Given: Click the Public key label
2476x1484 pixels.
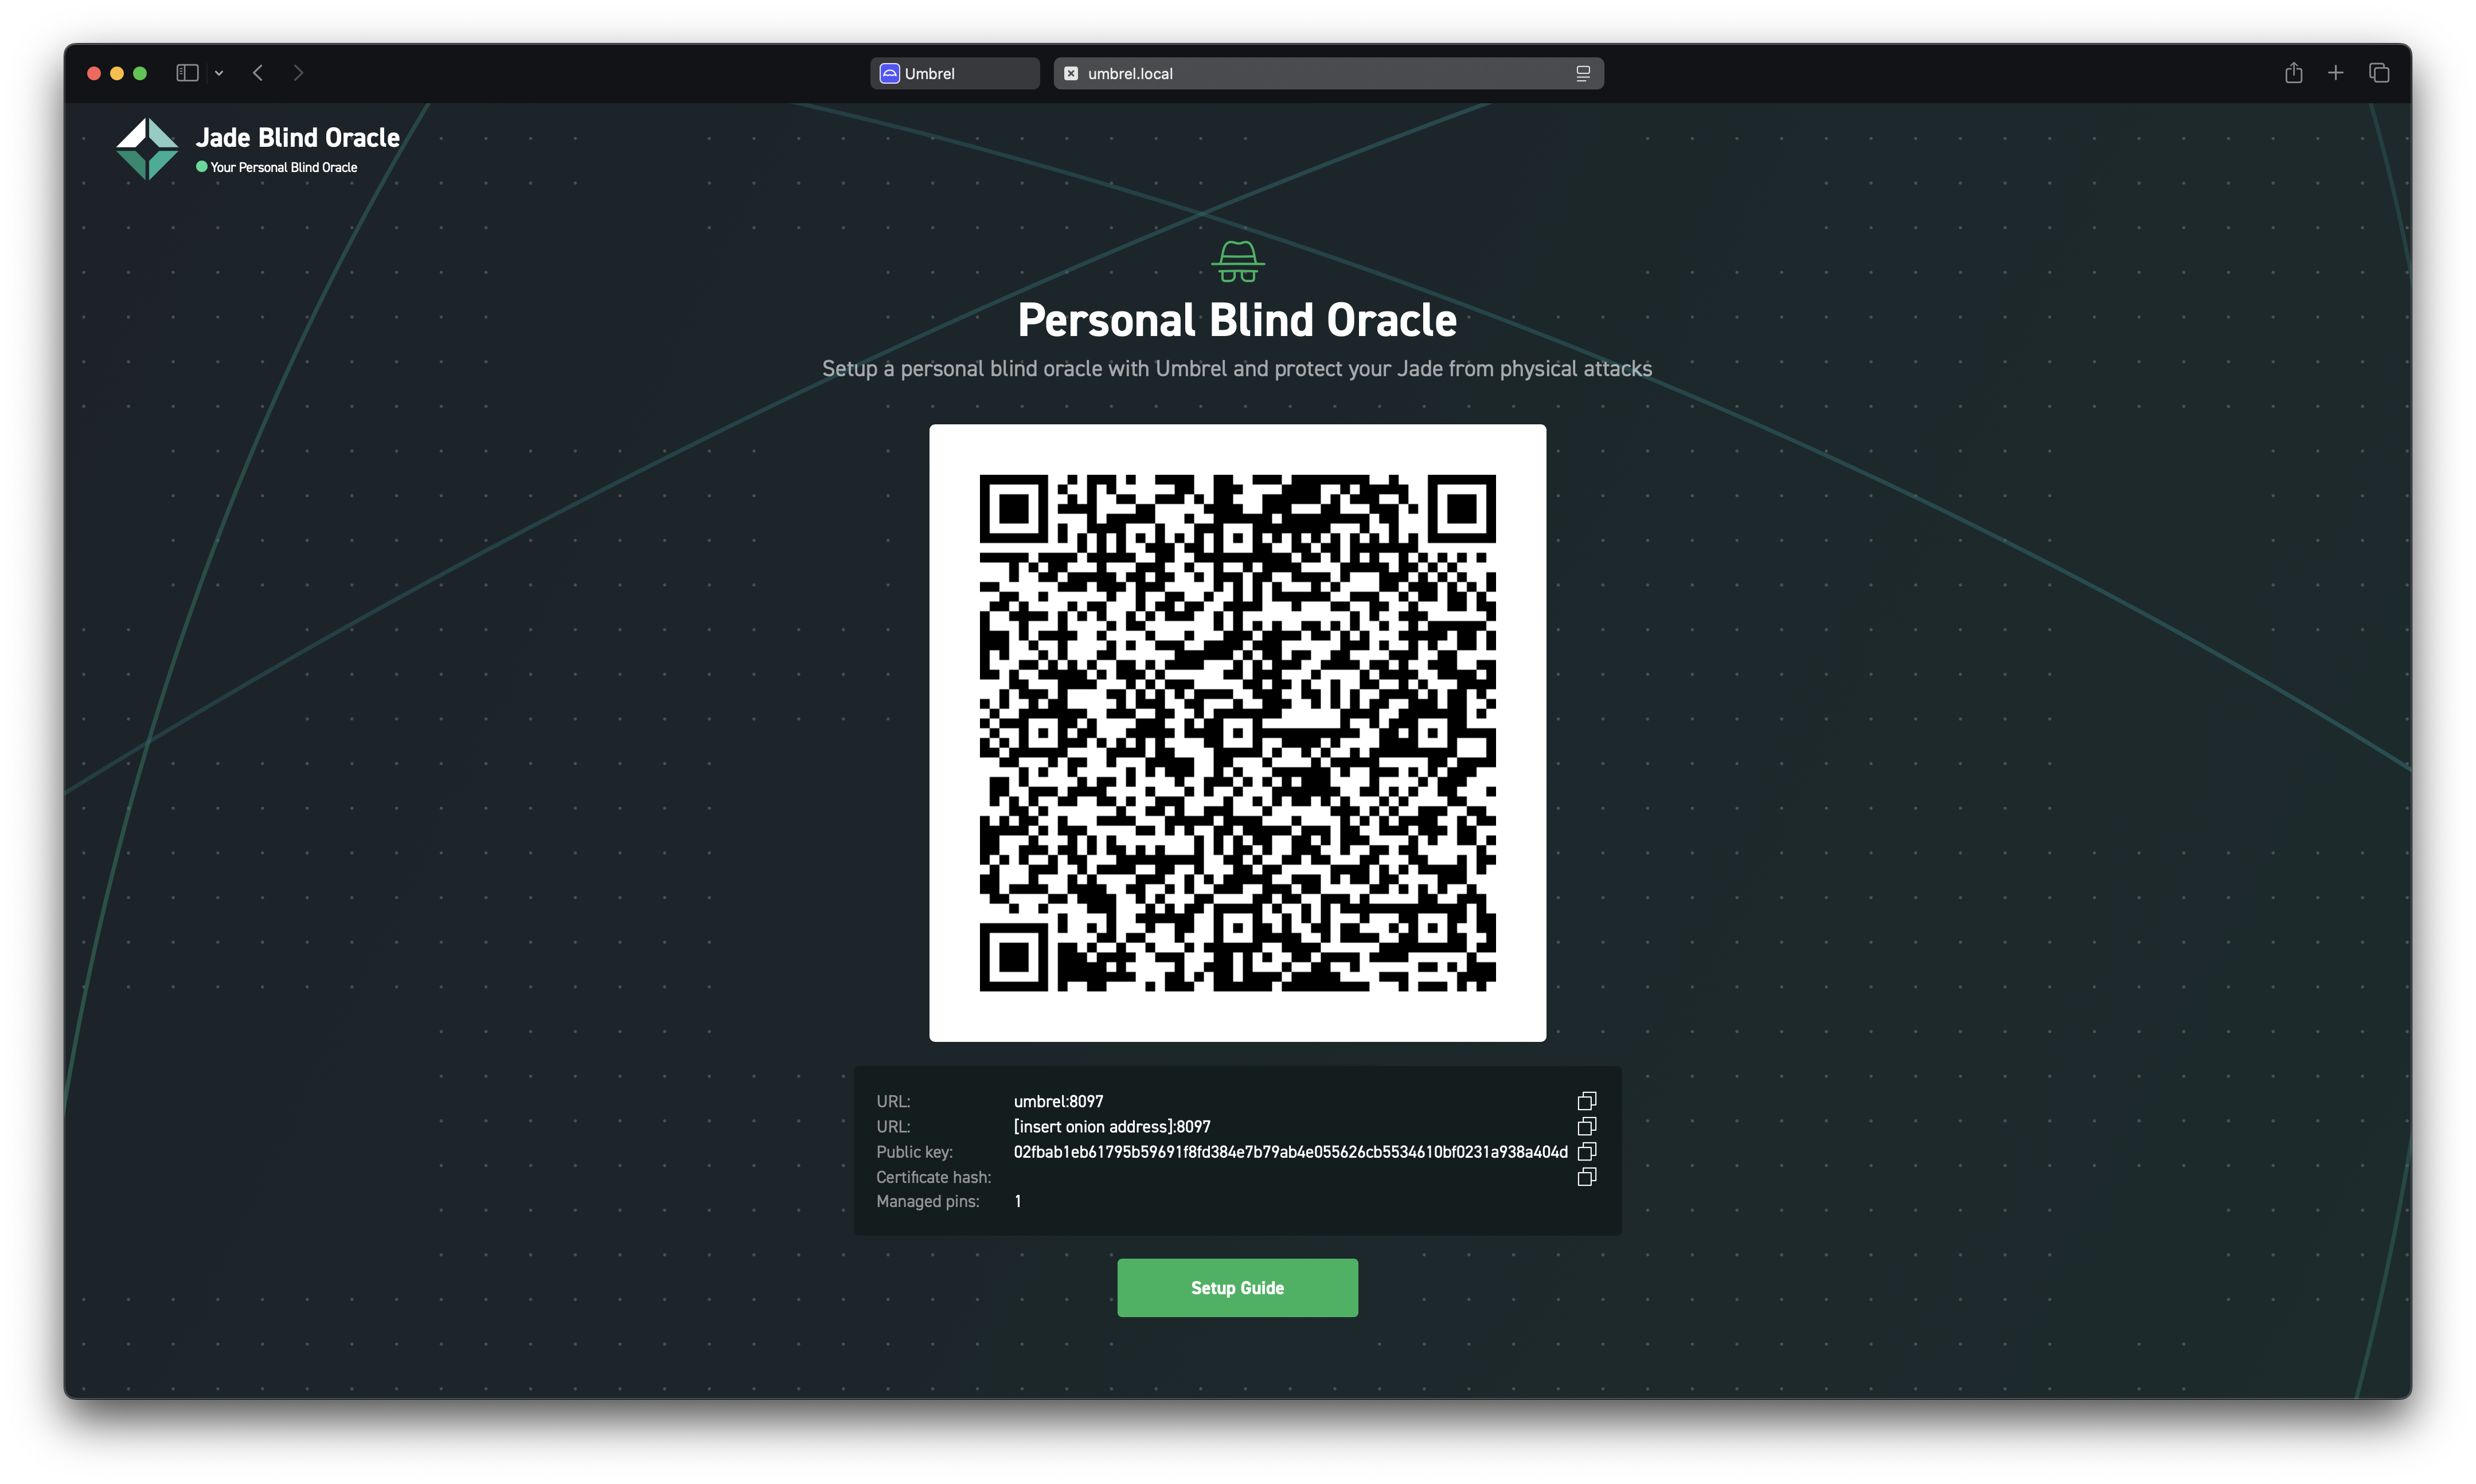Looking at the screenshot, I should (x=914, y=1152).
